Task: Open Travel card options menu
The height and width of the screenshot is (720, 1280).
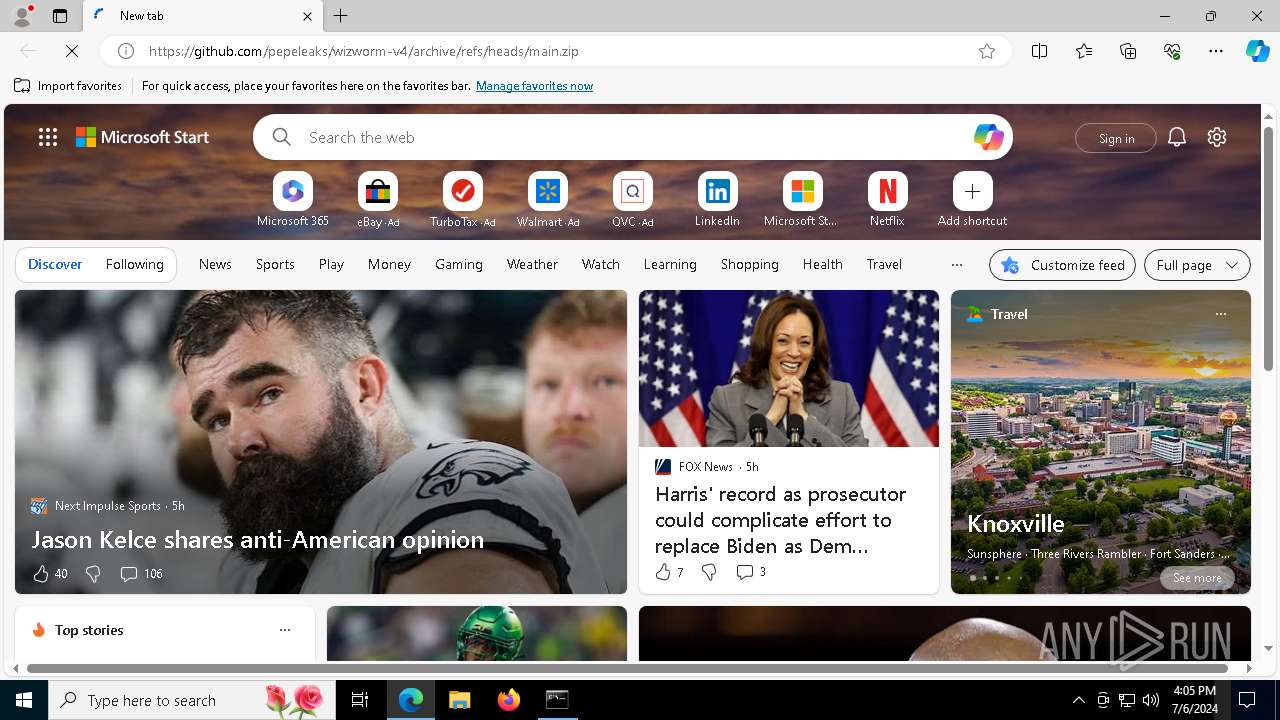Action: coord(1220,314)
